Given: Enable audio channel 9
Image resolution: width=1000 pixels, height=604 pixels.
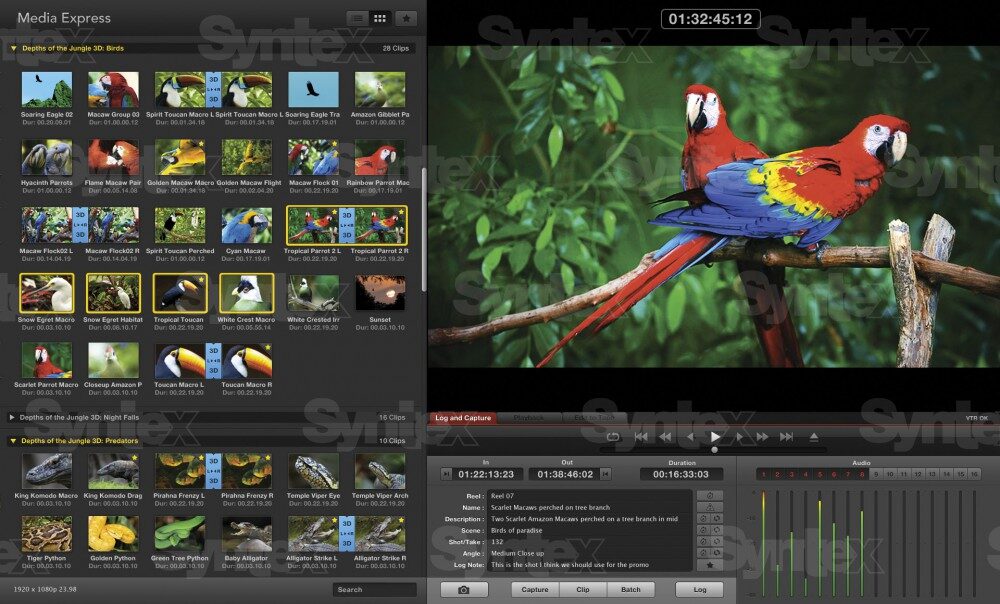Looking at the screenshot, I should [x=877, y=472].
